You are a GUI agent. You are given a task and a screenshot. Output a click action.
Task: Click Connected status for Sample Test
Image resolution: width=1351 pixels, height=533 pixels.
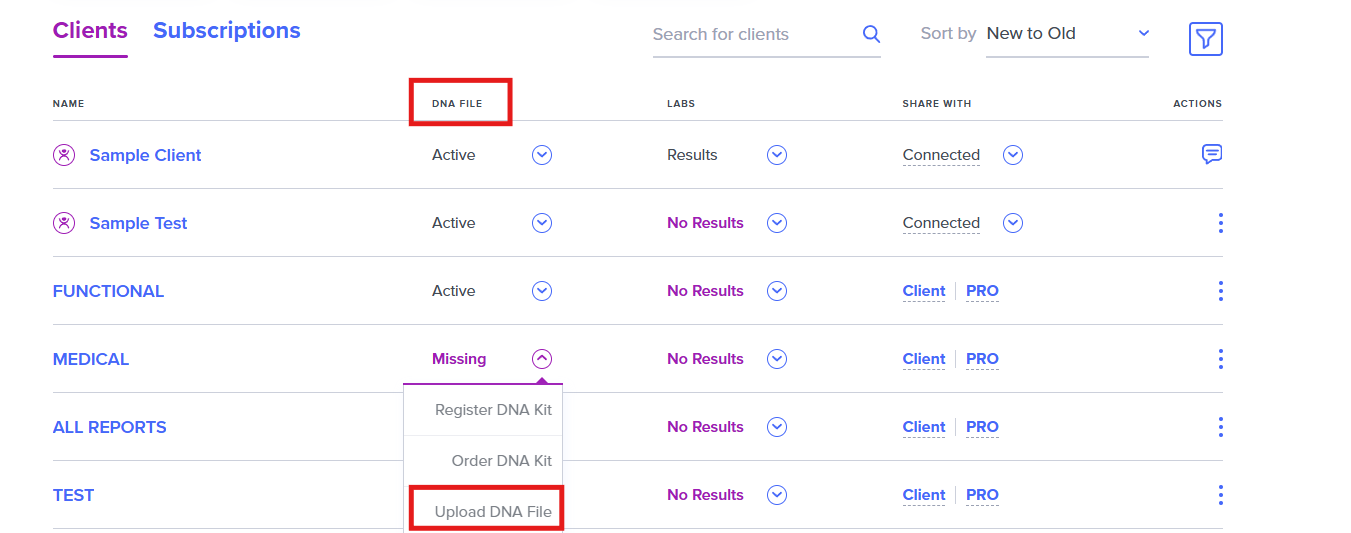(941, 223)
